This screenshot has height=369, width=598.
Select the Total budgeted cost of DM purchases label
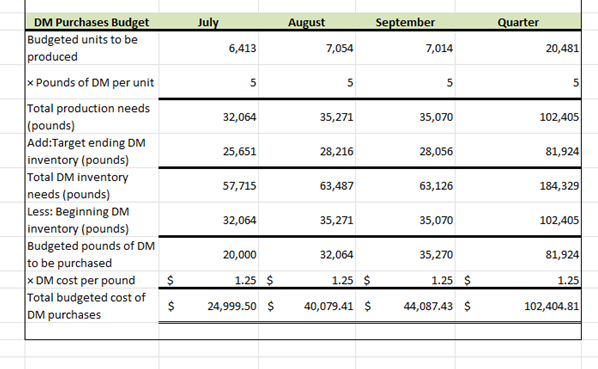92,306
